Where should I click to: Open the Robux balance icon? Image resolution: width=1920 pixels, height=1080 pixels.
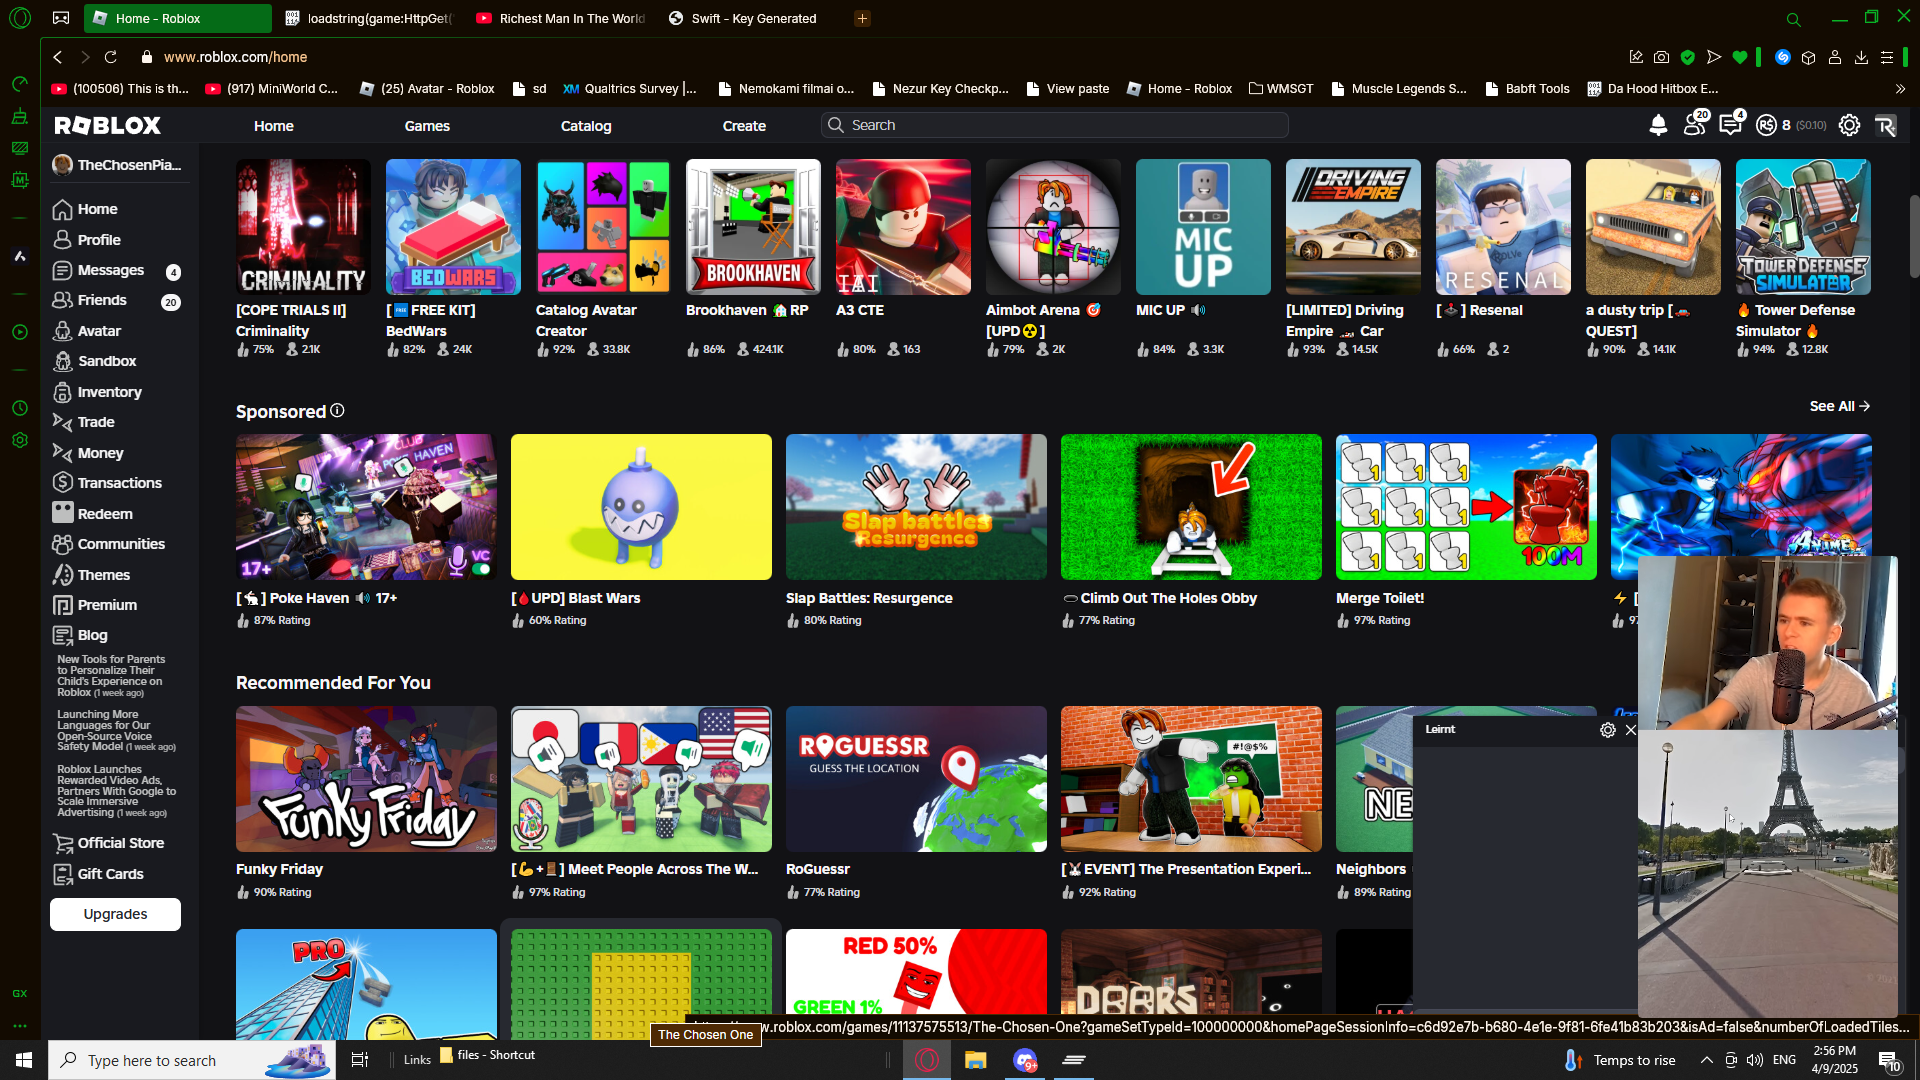coord(1767,125)
